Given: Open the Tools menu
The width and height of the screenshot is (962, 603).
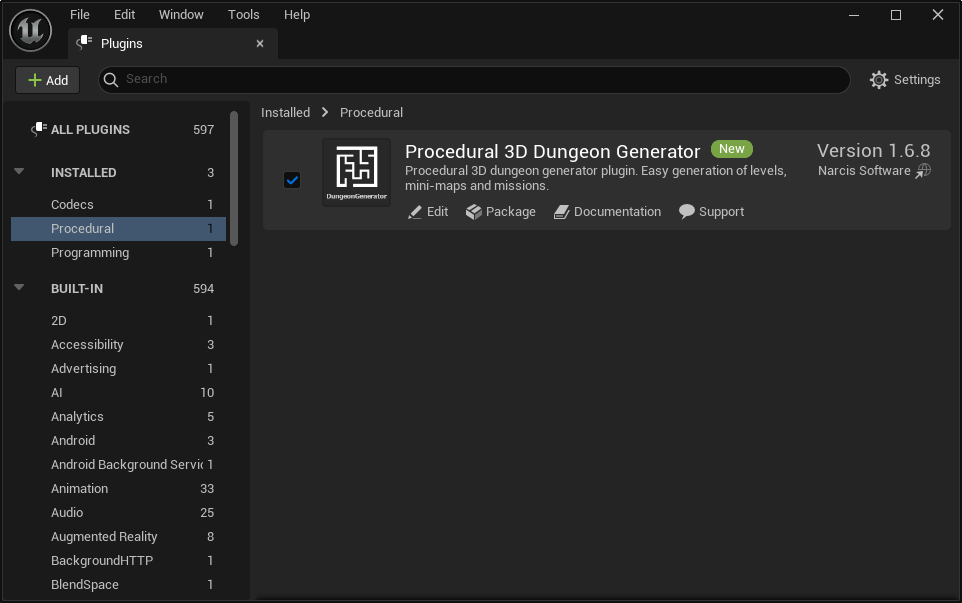Looking at the screenshot, I should coord(244,15).
